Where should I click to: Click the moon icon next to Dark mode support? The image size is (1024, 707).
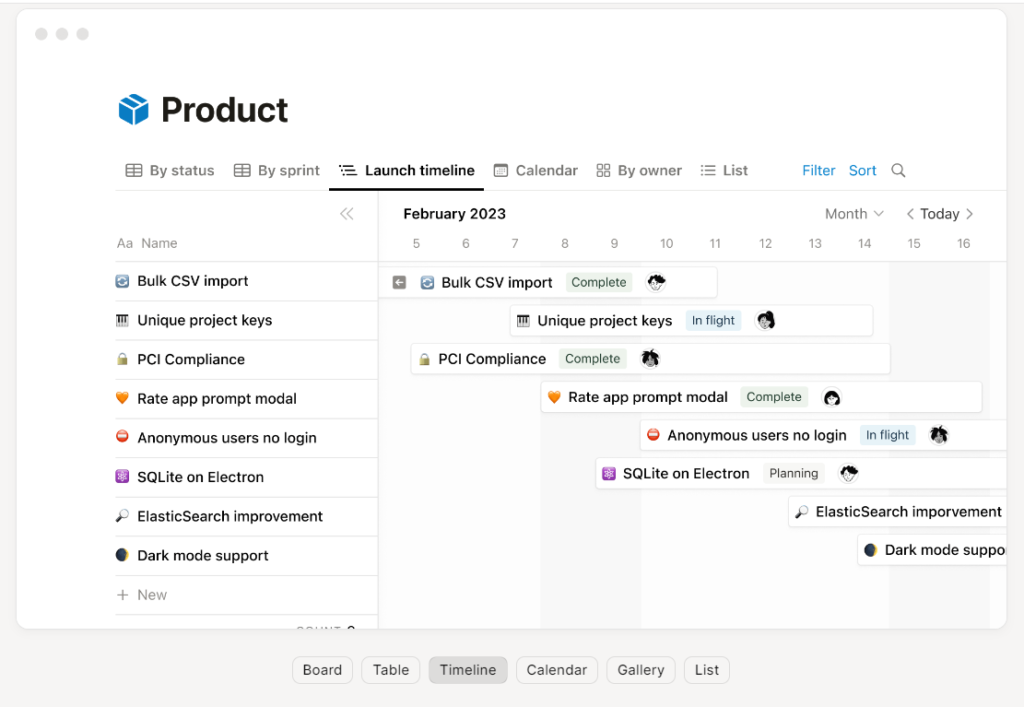(x=122, y=555)
